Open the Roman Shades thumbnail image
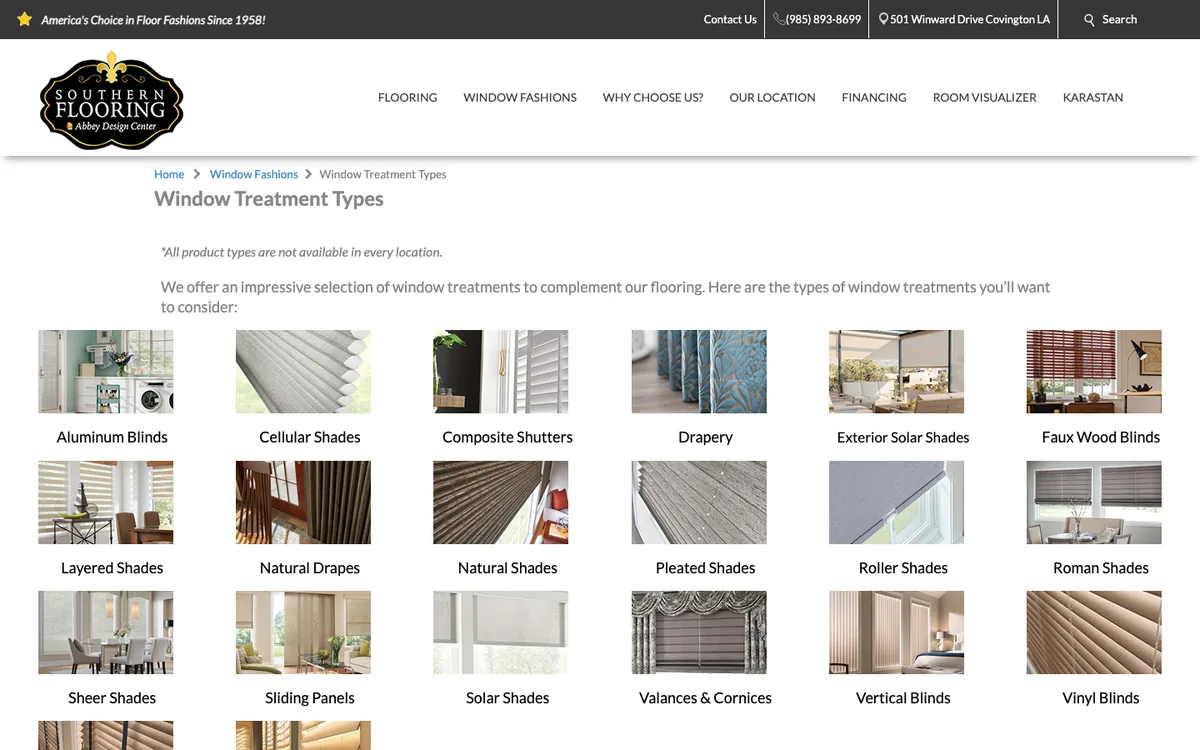The image size is (1200, 750). (x=1094, y=502)
